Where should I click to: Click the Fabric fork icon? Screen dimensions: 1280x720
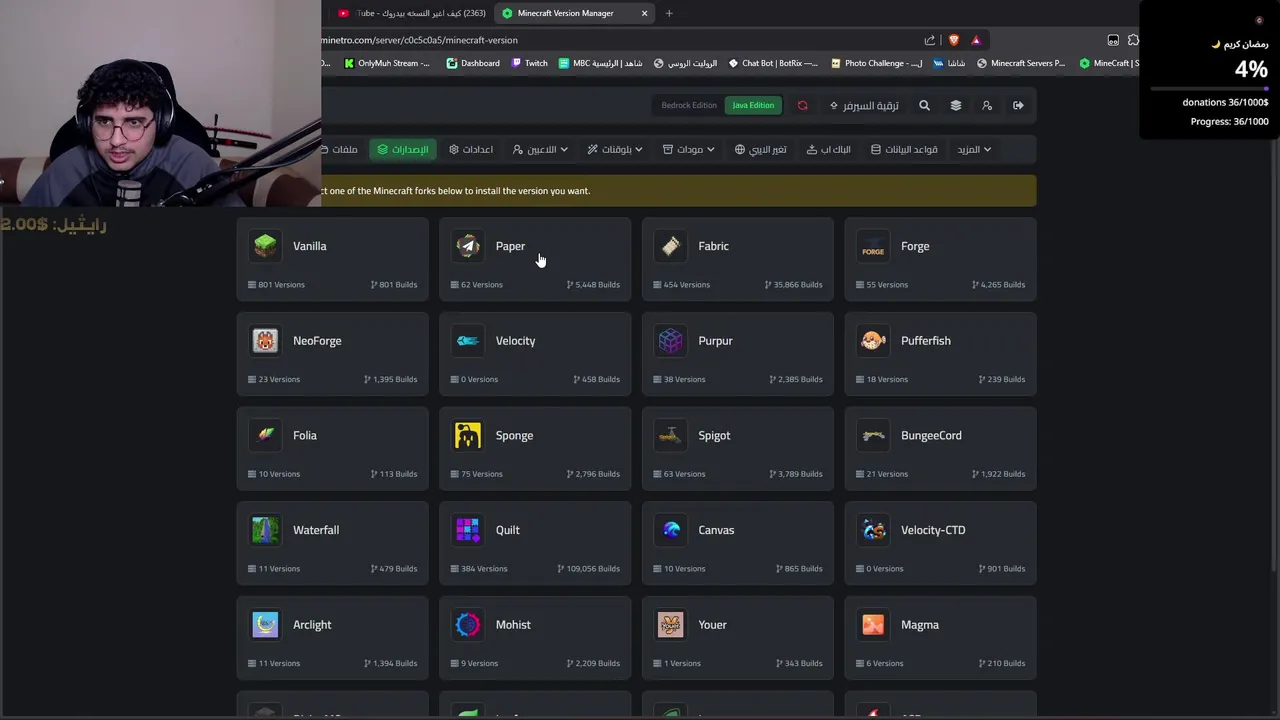tap(671, 246)
